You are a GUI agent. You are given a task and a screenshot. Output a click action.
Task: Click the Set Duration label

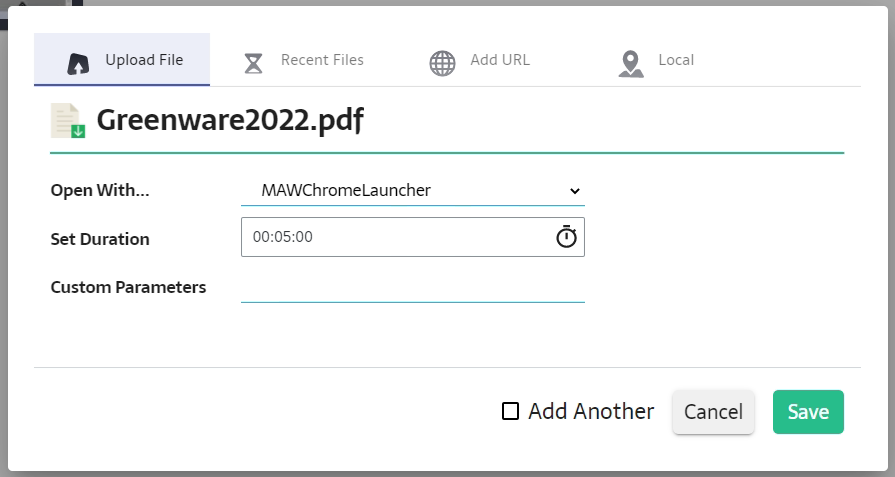(100, 239)
